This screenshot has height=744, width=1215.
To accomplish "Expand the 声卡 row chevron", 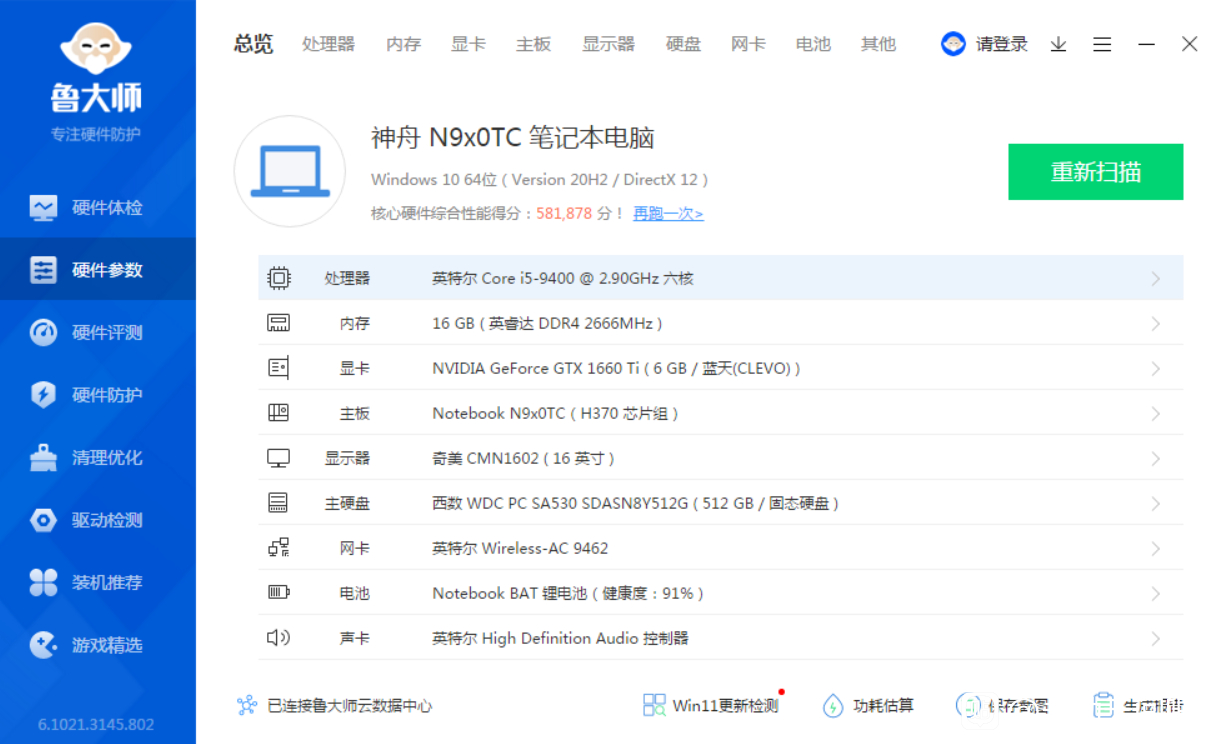I will (x=1156, y=639).
